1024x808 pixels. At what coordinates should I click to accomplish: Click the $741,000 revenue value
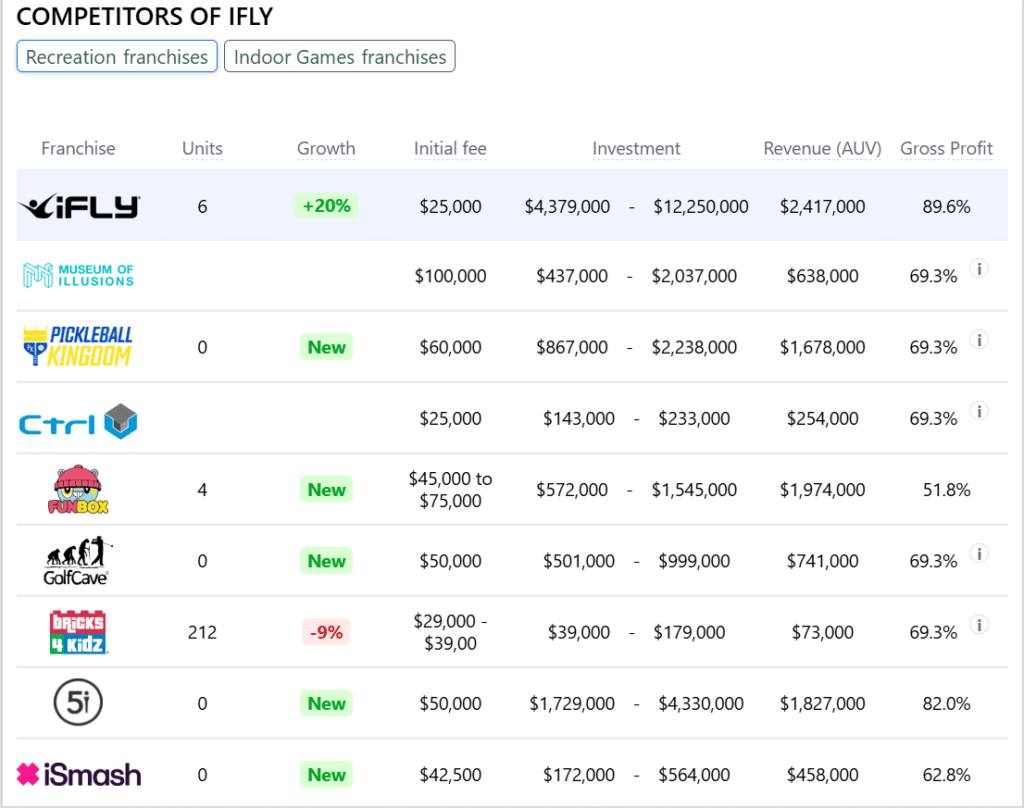tap(822, 560)
